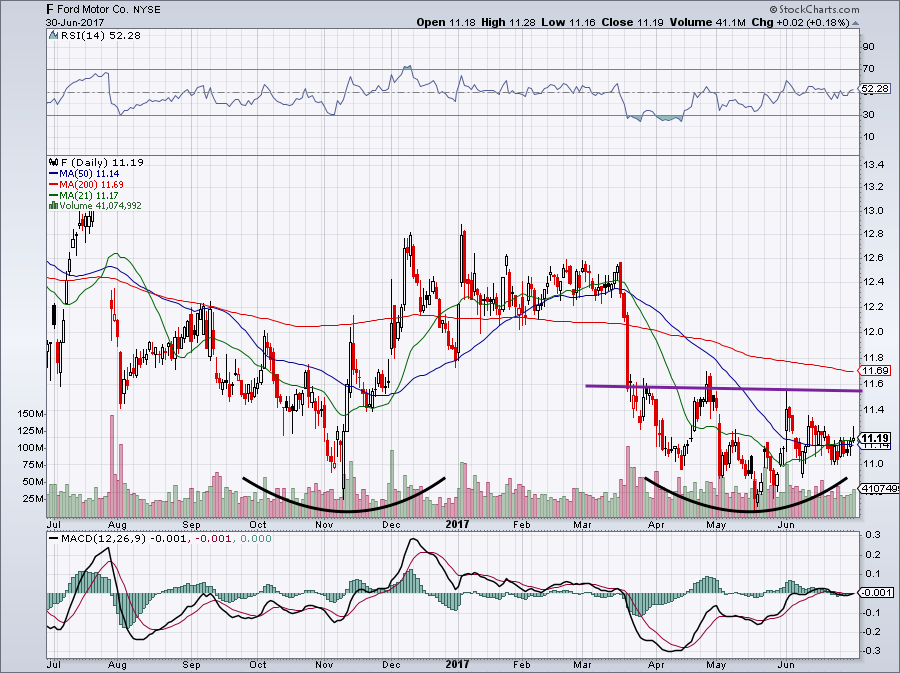Viewport: 900px width, 673px height.
Task: Click the 11.4 price axis label
Action: 872,410
